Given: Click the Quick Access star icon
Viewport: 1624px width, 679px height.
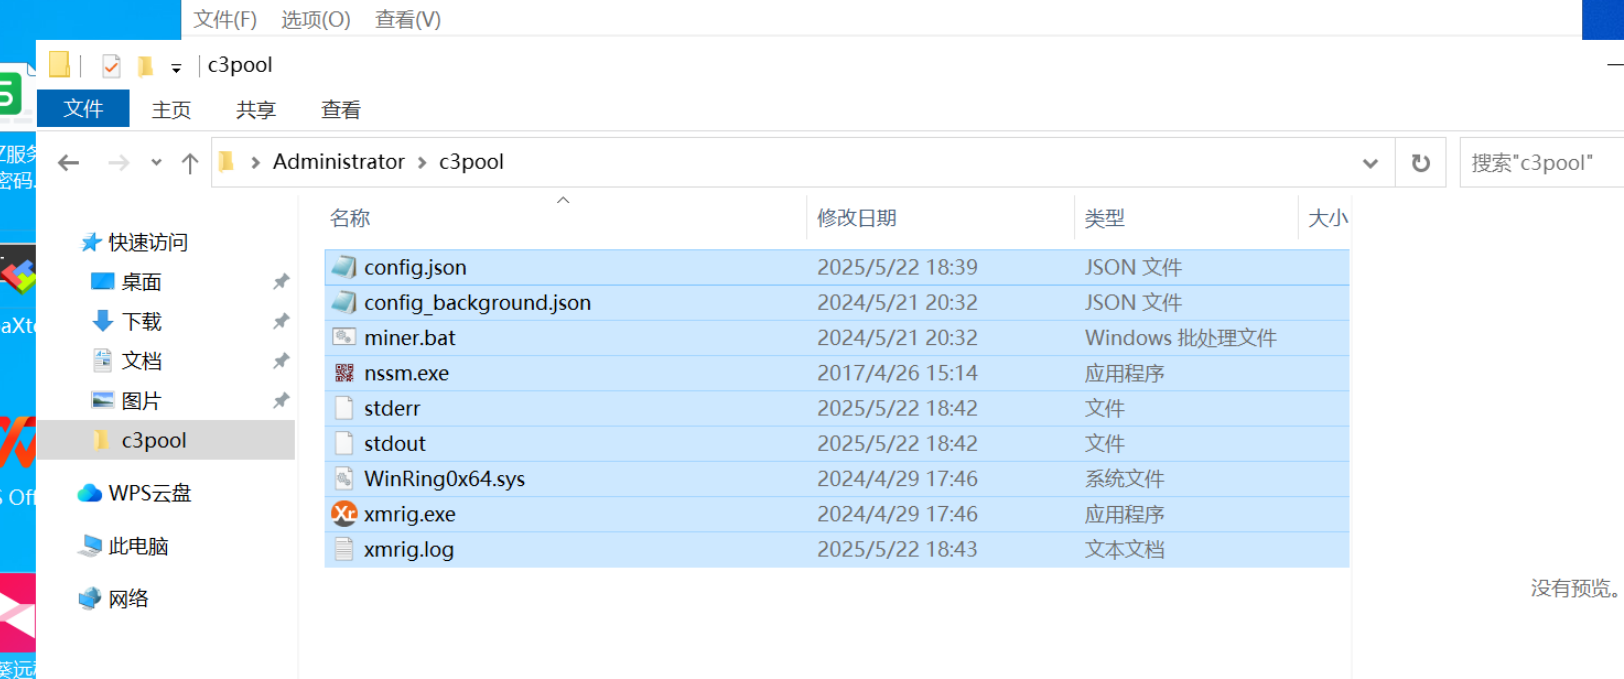Looking at the screenshot, I should (91, 242).
